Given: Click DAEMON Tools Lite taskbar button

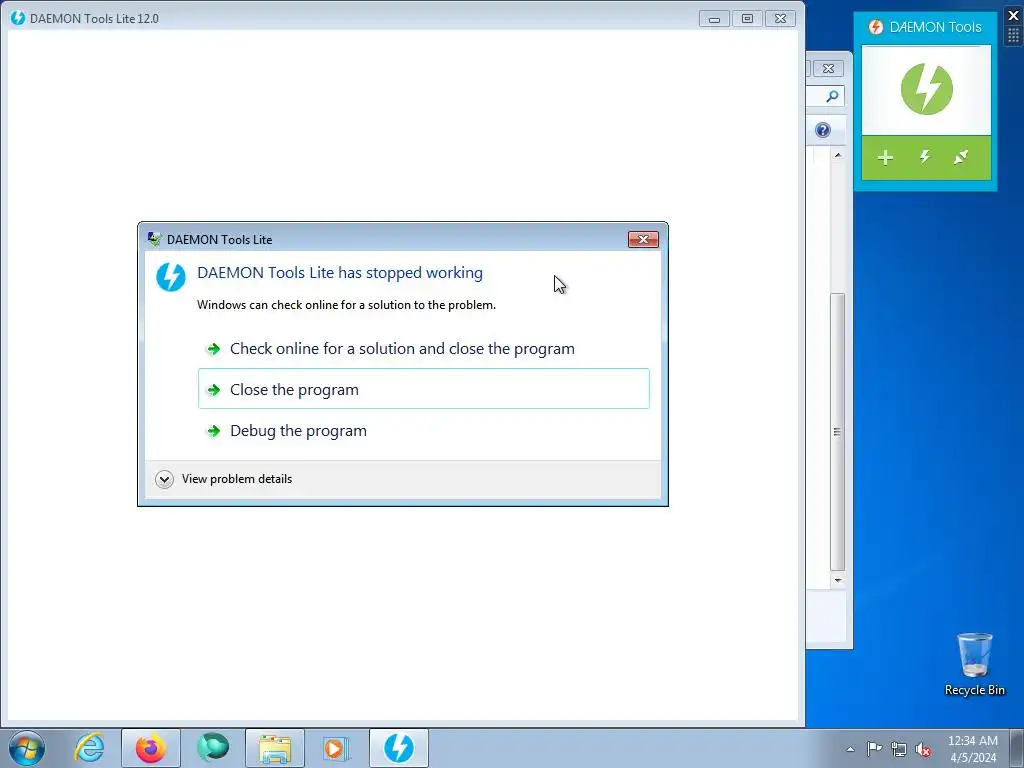Looking at the screenshot, I should [x=399, y=748].
